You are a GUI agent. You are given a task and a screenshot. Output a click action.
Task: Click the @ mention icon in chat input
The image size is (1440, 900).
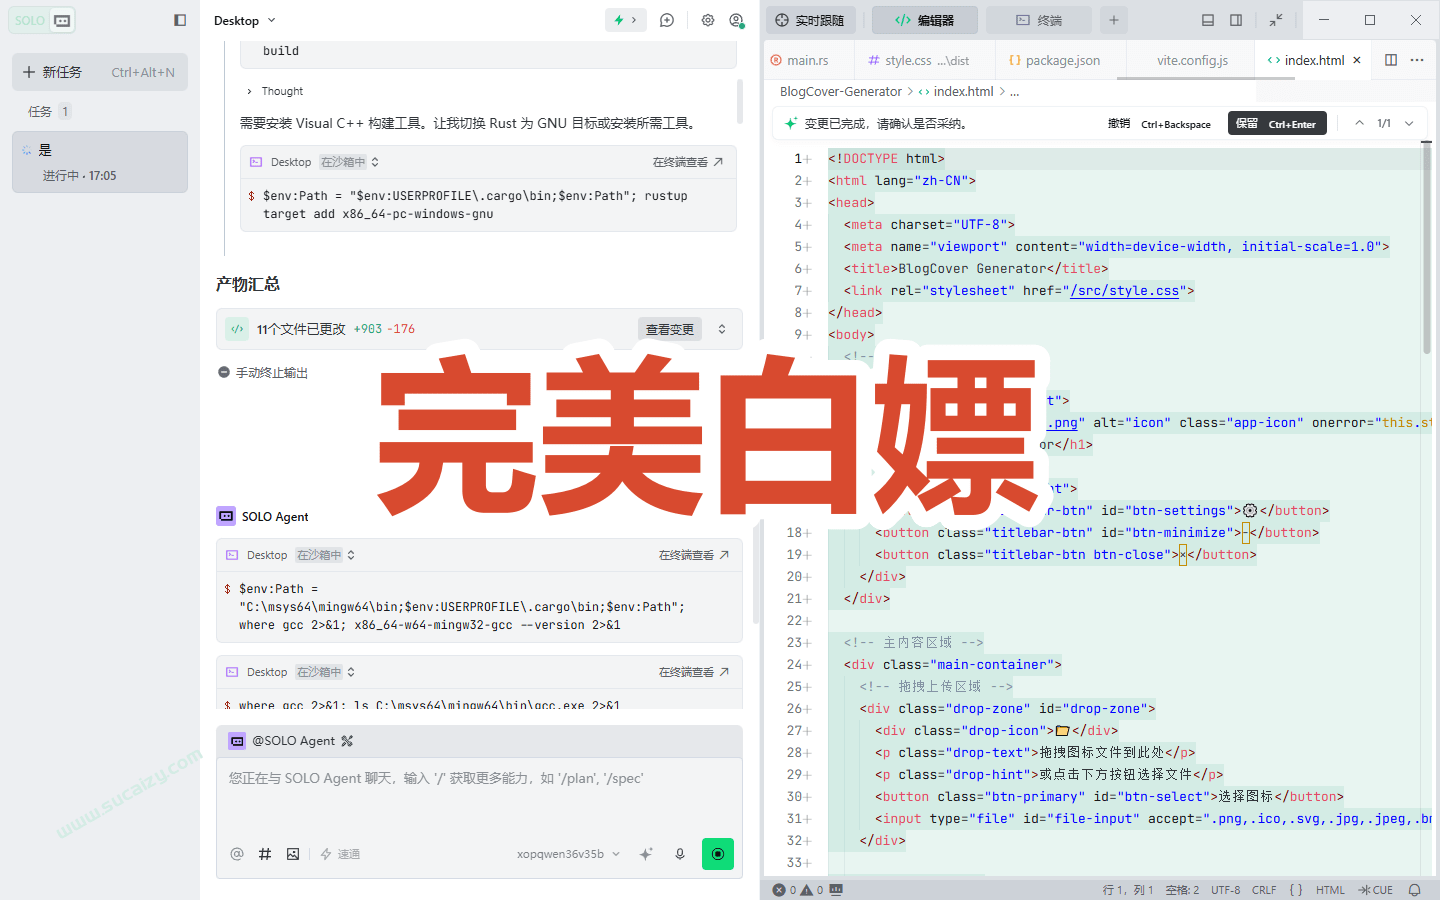237,854
